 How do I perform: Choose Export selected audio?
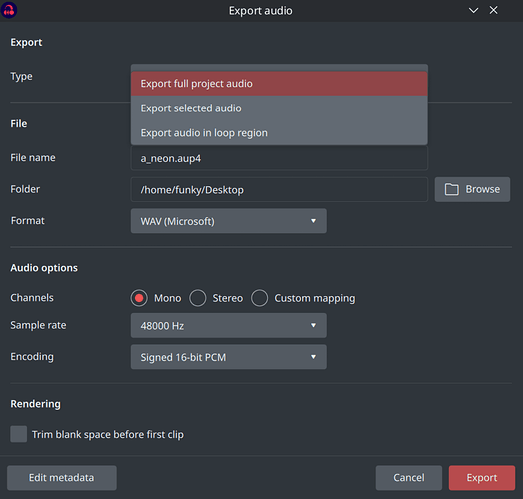coord(279,108)
